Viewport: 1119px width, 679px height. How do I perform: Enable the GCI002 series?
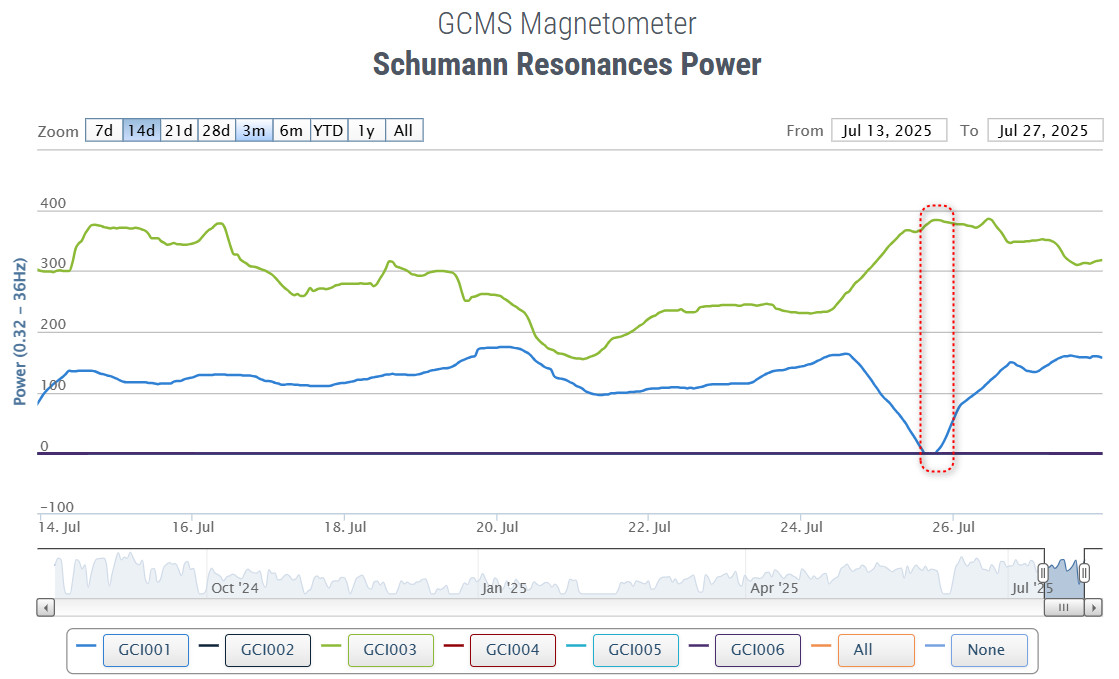click(267, 650)
